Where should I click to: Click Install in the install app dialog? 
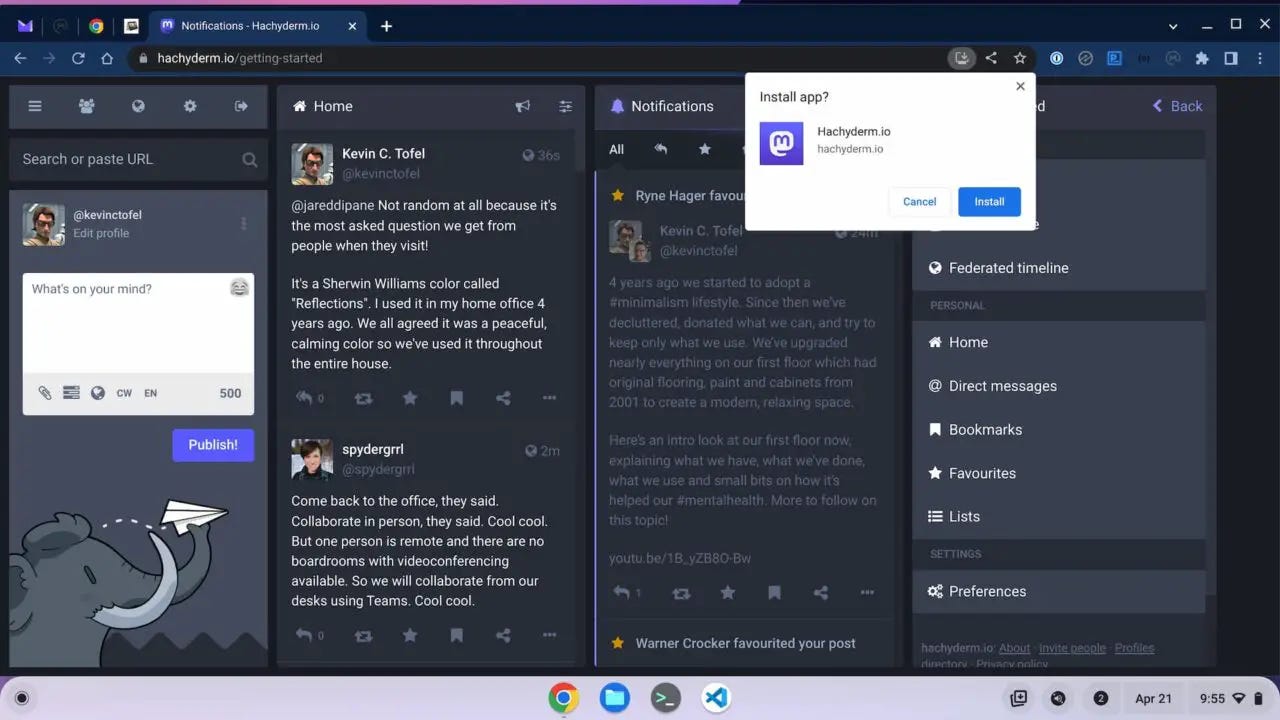989,201
